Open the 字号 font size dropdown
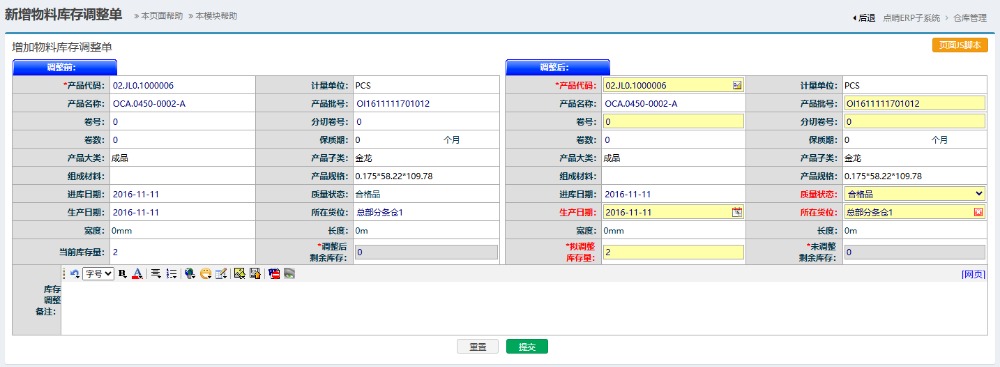Image resolution: width=1000 pixels, height=367 pixels. 98,273
